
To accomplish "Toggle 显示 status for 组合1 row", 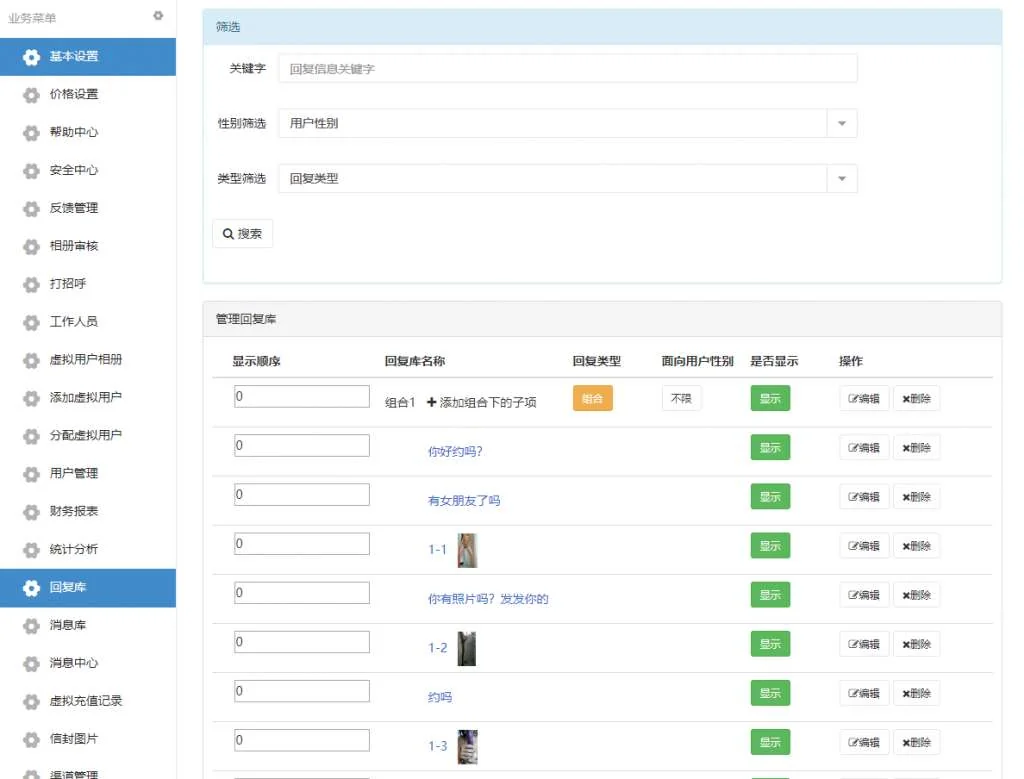I will point(770,398).
